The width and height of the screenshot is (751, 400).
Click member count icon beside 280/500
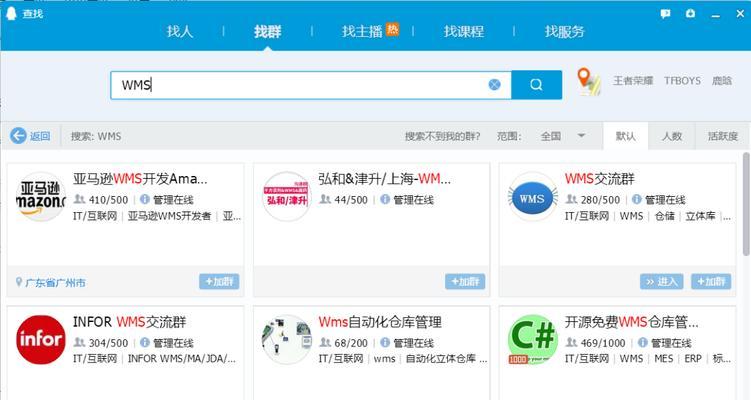click(x=571, y=199)
